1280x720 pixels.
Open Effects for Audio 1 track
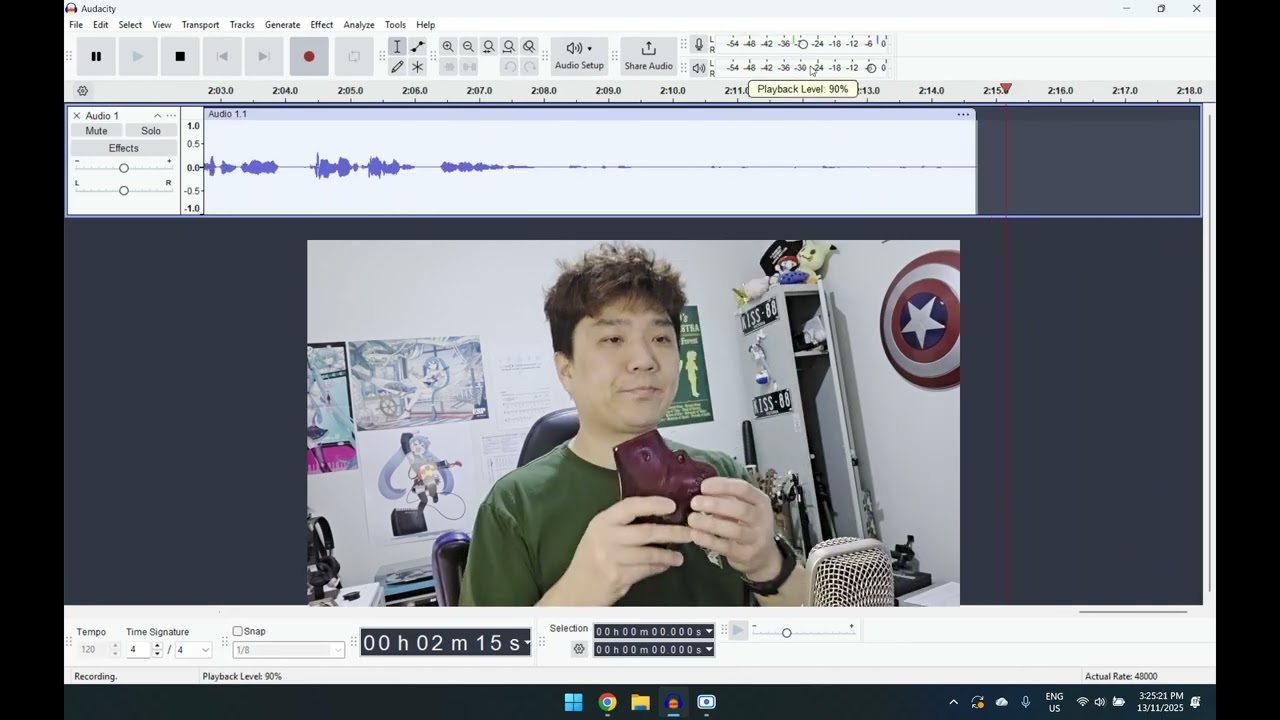[x=124, y=148]
